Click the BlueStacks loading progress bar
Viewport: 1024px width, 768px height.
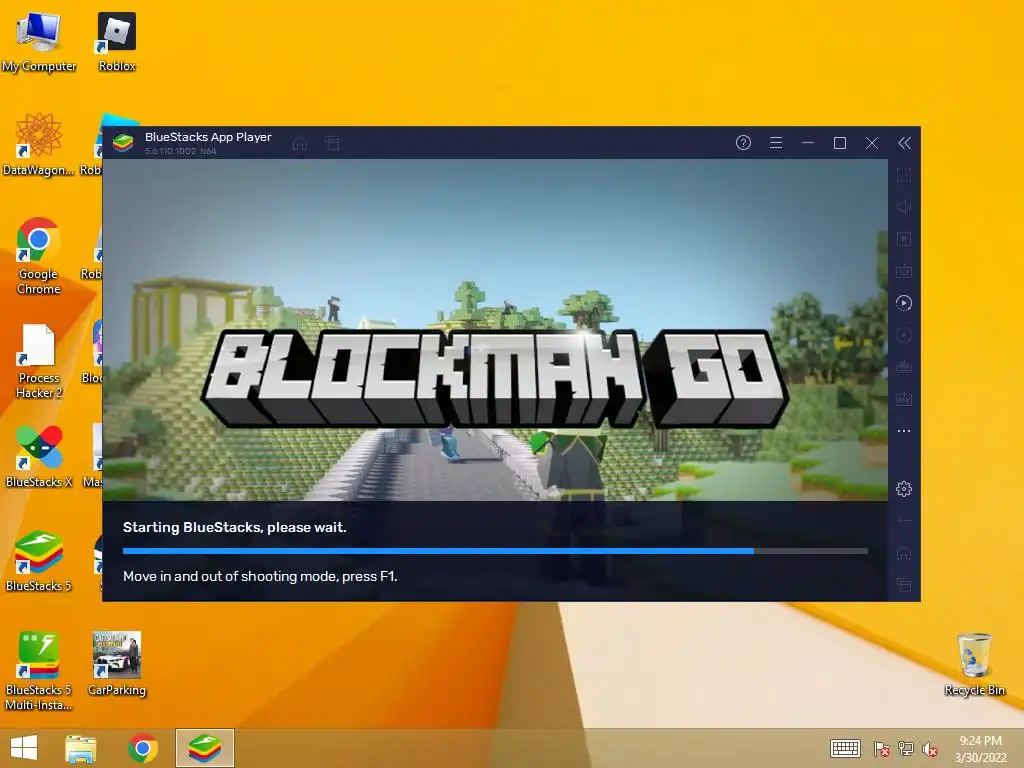click(495, 551)
